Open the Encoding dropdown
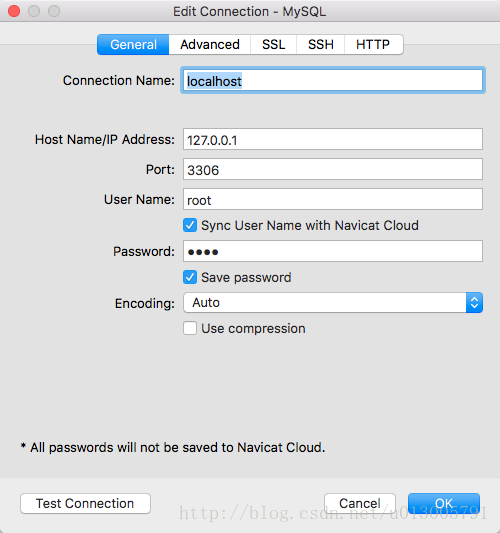This screenshot has width=500, height=533. 333,303
